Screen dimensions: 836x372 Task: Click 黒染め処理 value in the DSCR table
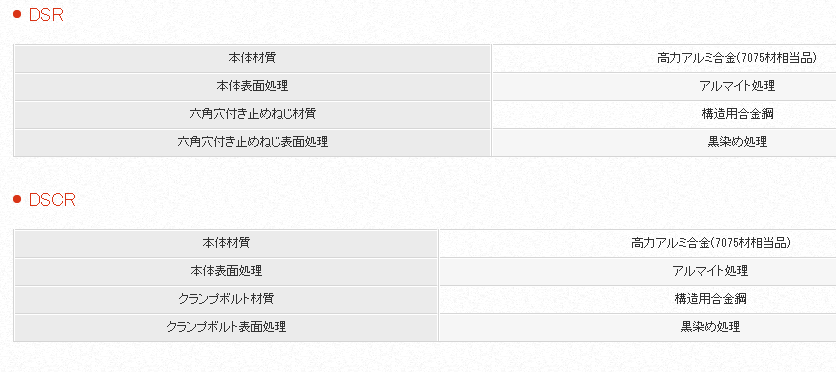(x=711, y=327)
